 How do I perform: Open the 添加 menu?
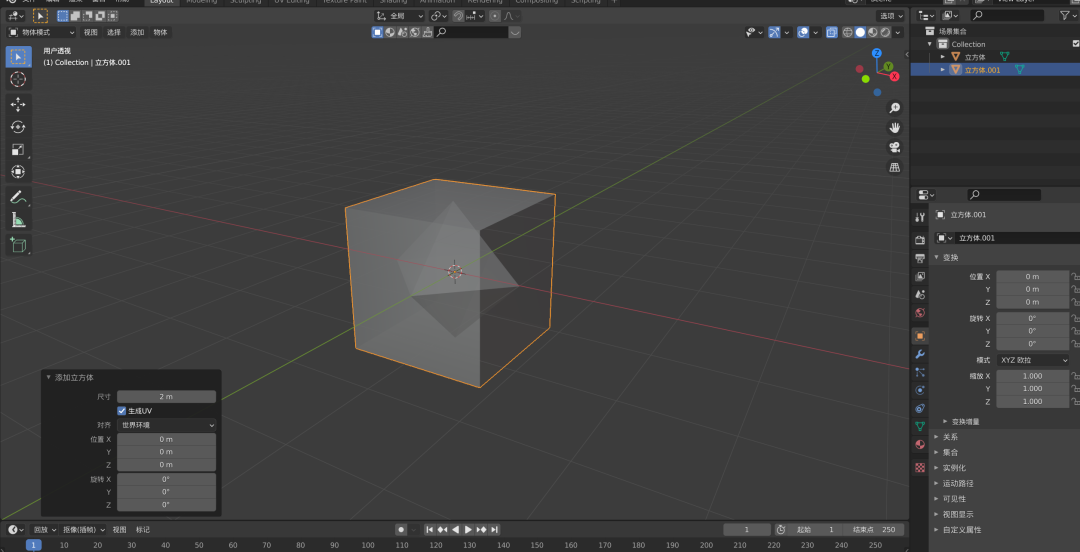(x=137, y=32)
